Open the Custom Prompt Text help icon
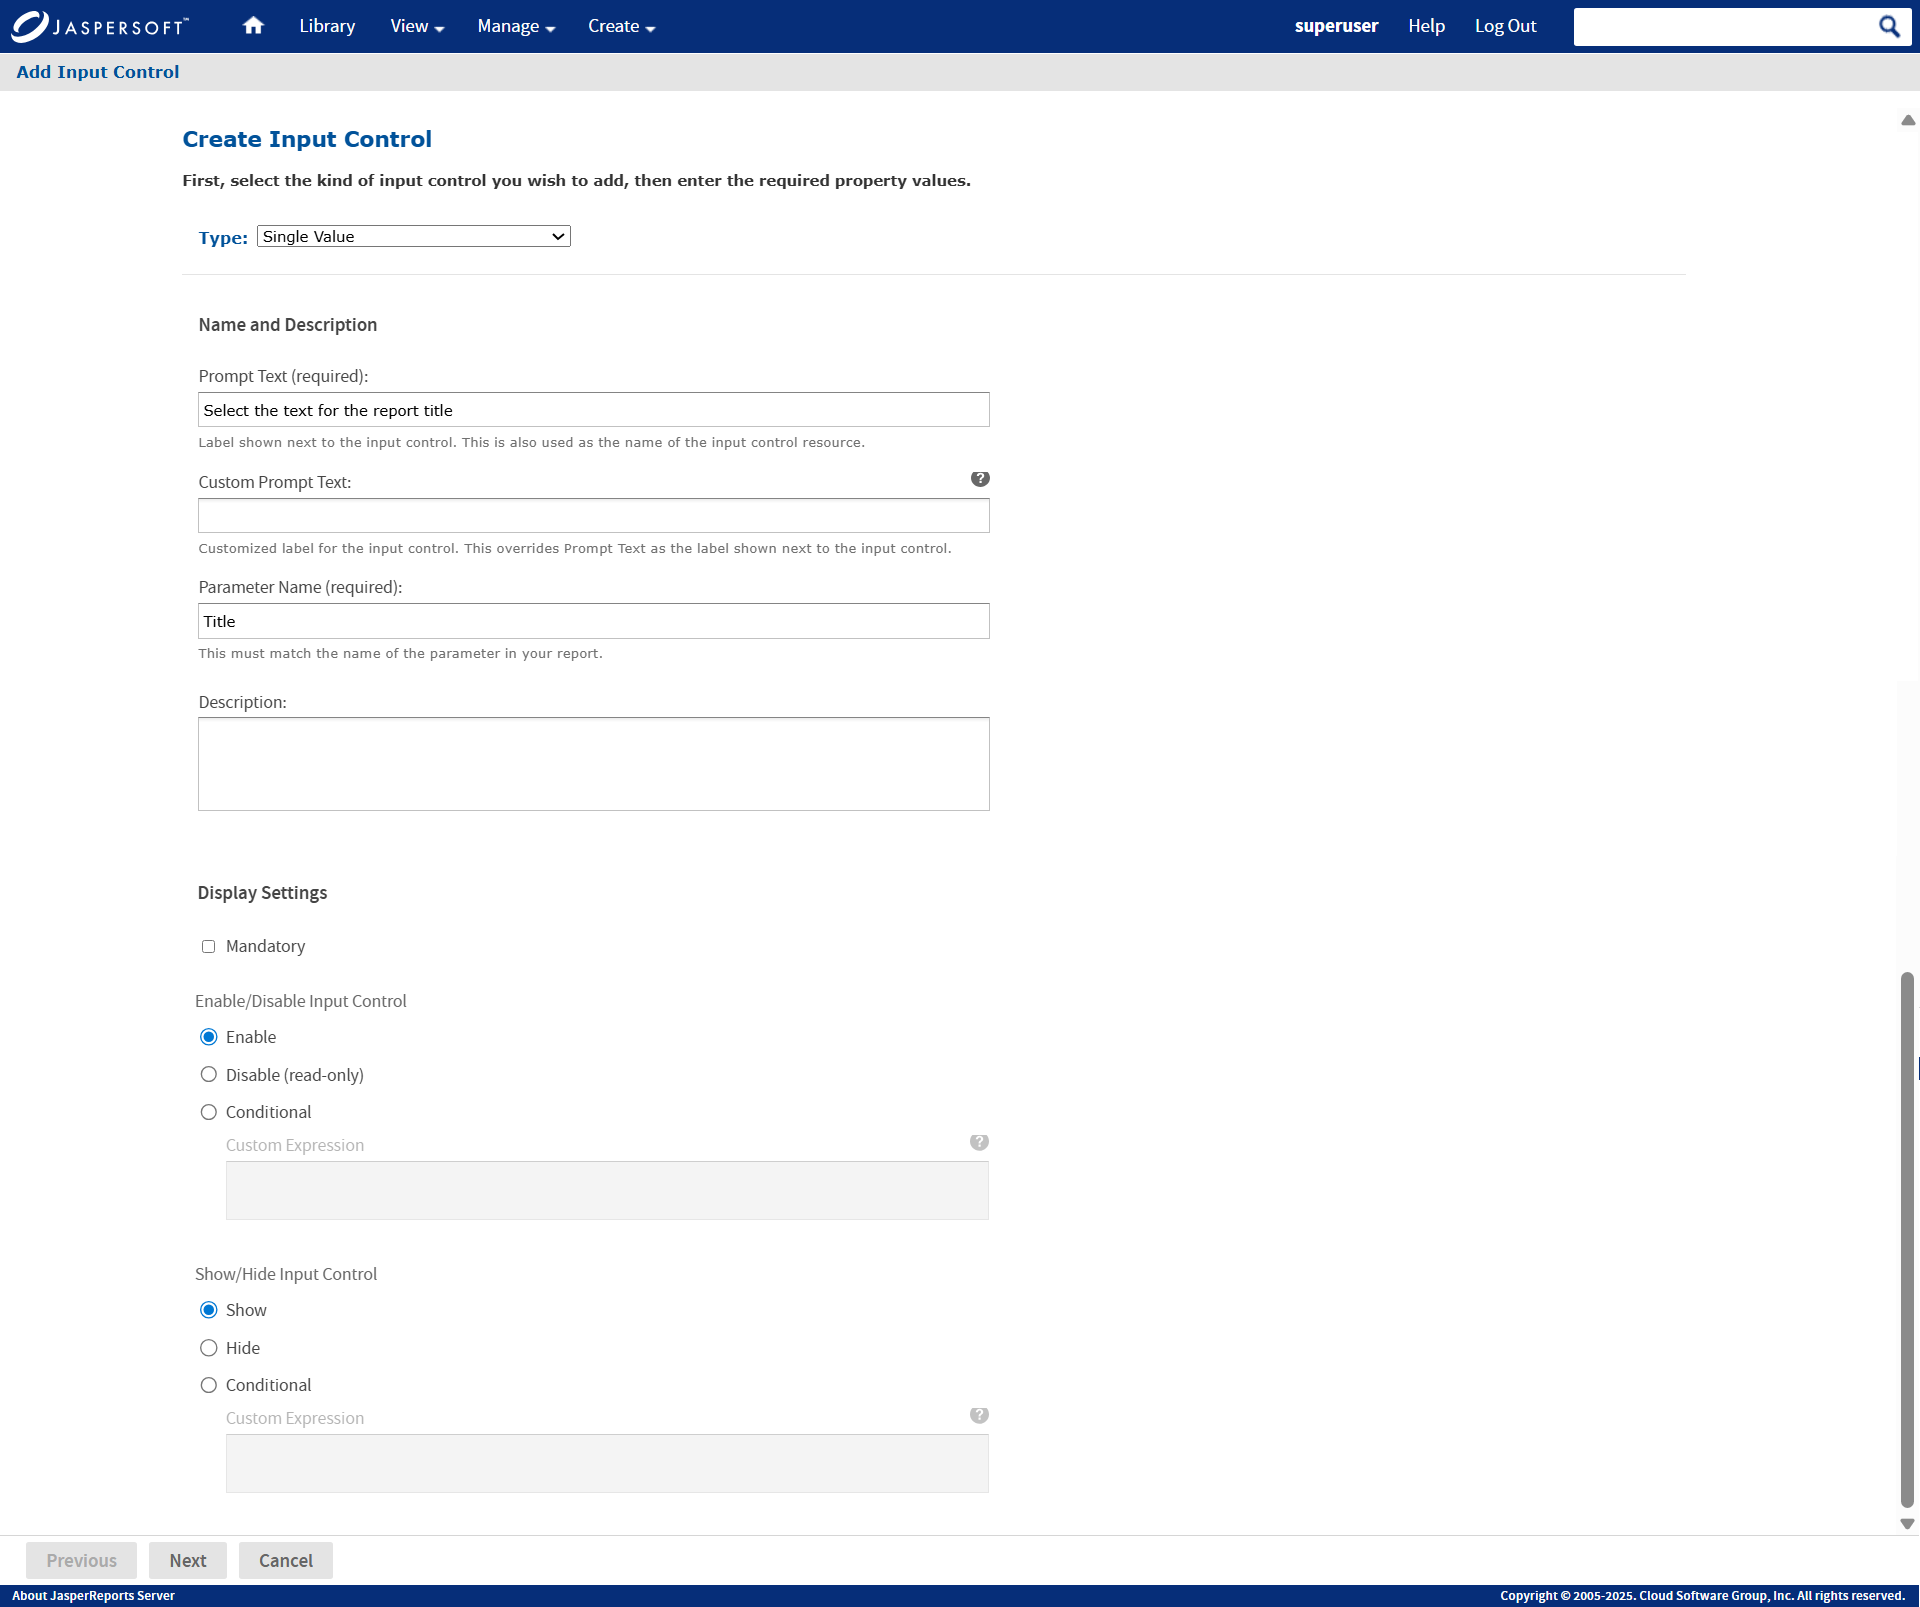This screenshot has height=1607, width=1920. coord(980,479)
